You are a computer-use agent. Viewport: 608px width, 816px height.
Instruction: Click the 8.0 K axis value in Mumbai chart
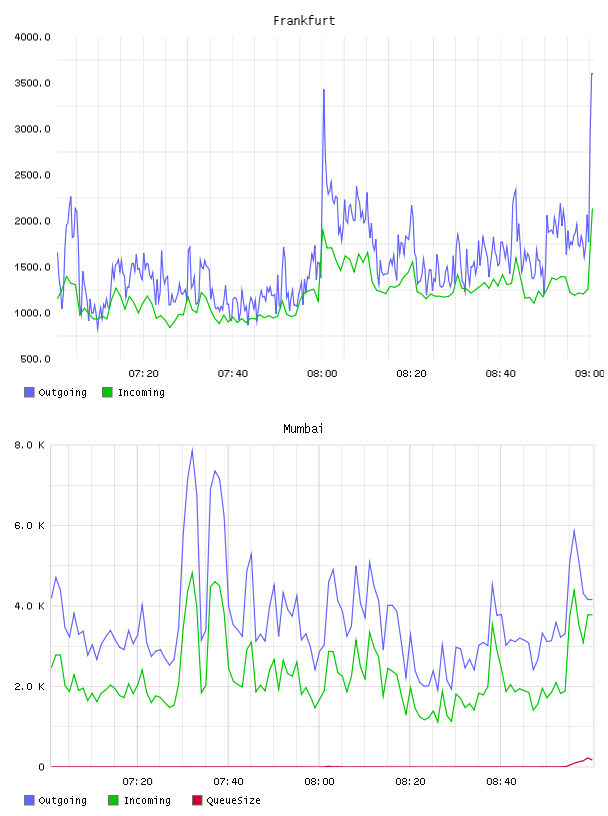29,445
